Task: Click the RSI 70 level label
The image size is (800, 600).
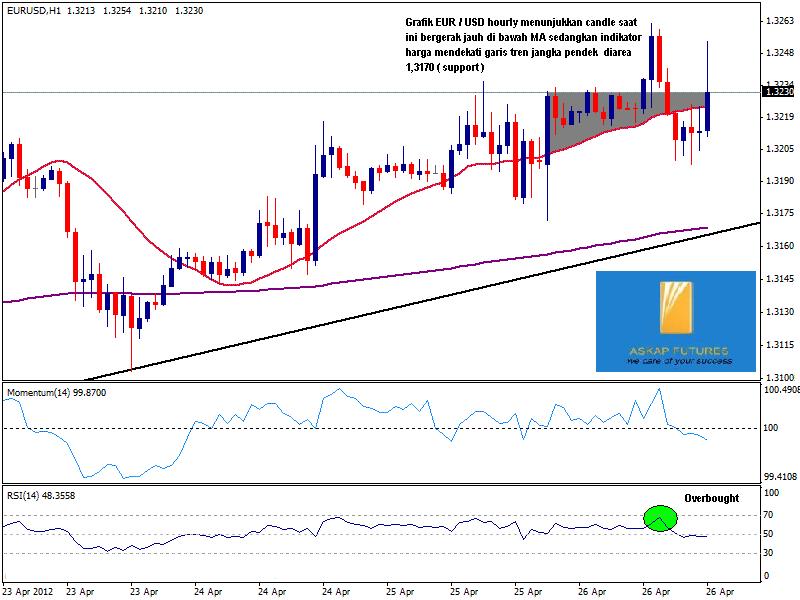Action: tap(770, 515)
